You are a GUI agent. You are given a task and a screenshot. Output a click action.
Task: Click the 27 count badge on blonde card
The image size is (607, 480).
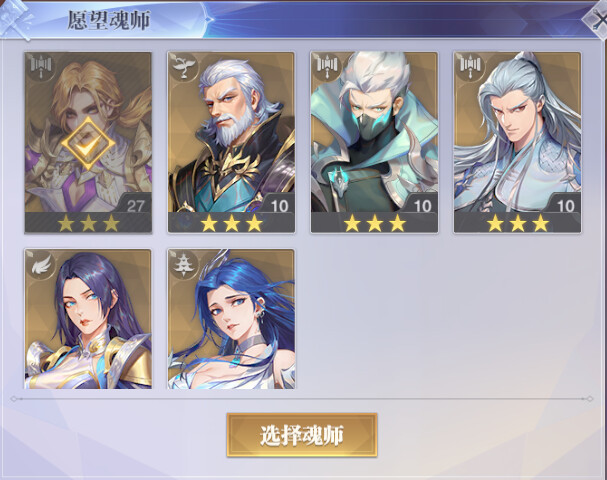pyautogui.click(x=134, y=205)
